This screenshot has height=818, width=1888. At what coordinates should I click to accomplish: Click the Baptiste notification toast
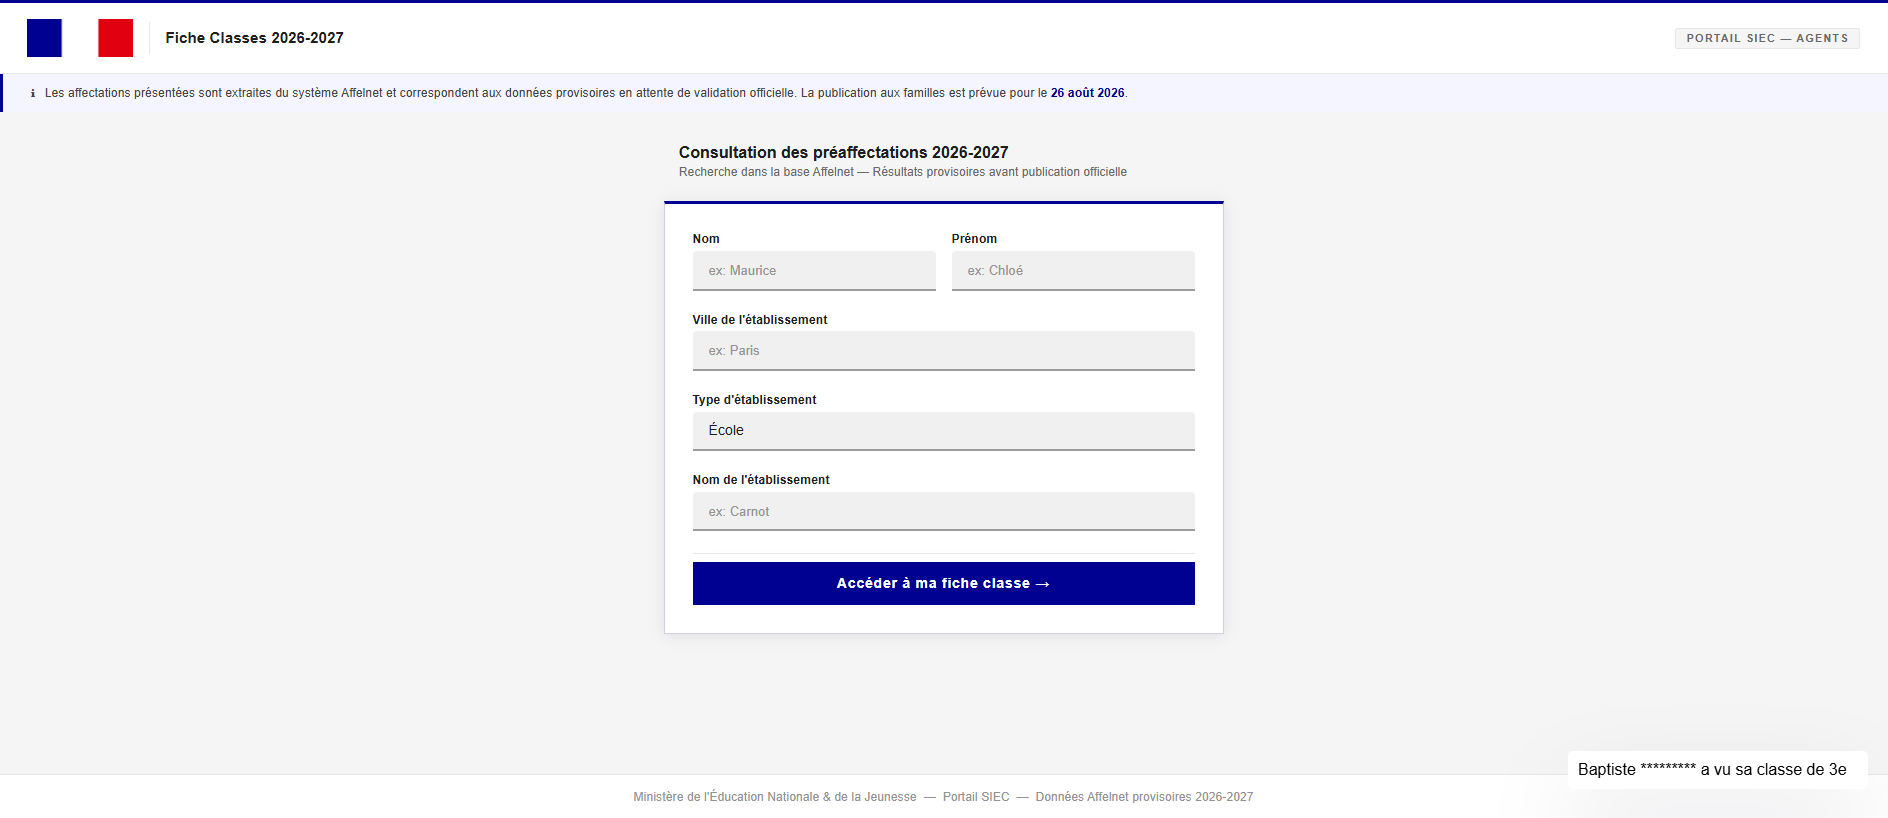(x=1717, y=769)
